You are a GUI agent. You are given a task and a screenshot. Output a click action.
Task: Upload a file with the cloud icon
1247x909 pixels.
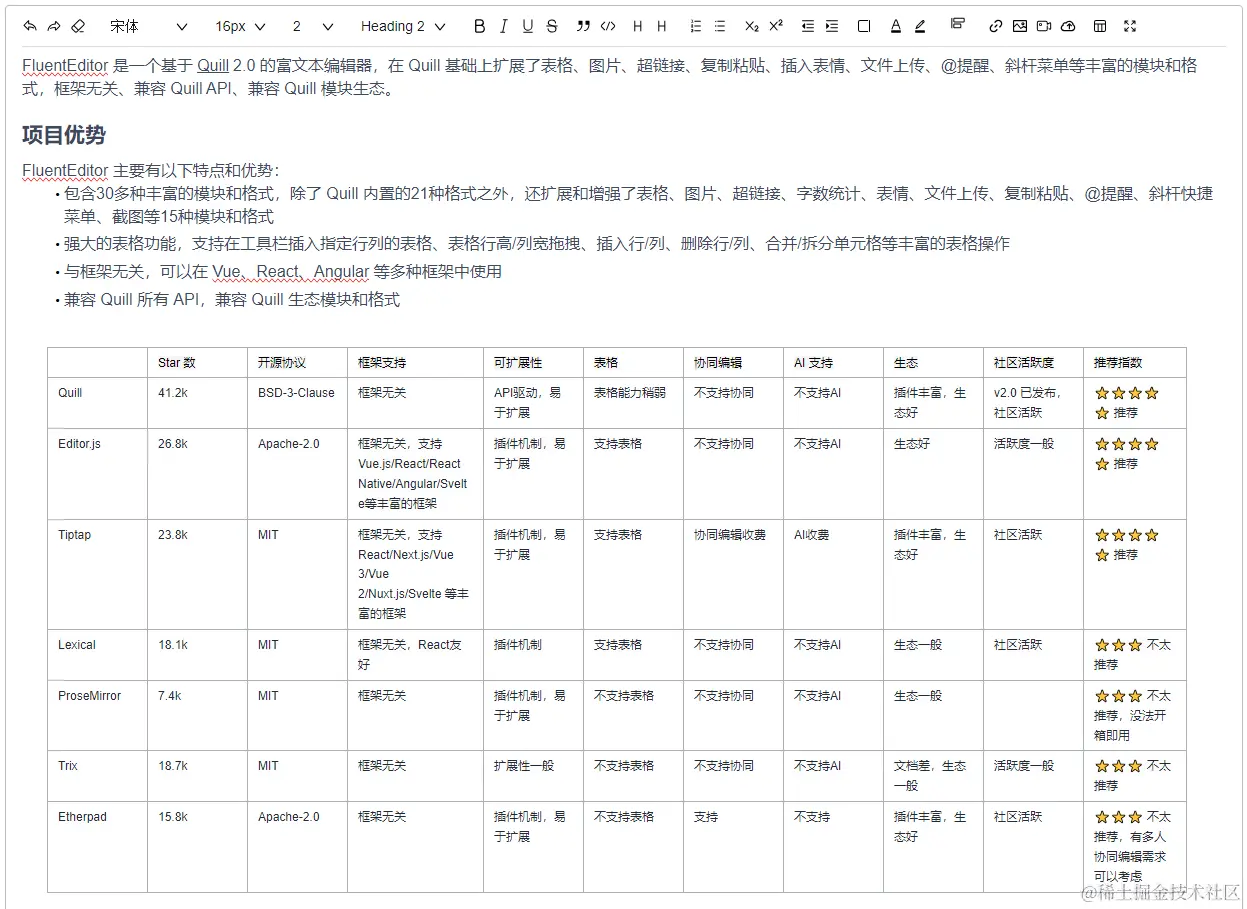(1068, 26)
